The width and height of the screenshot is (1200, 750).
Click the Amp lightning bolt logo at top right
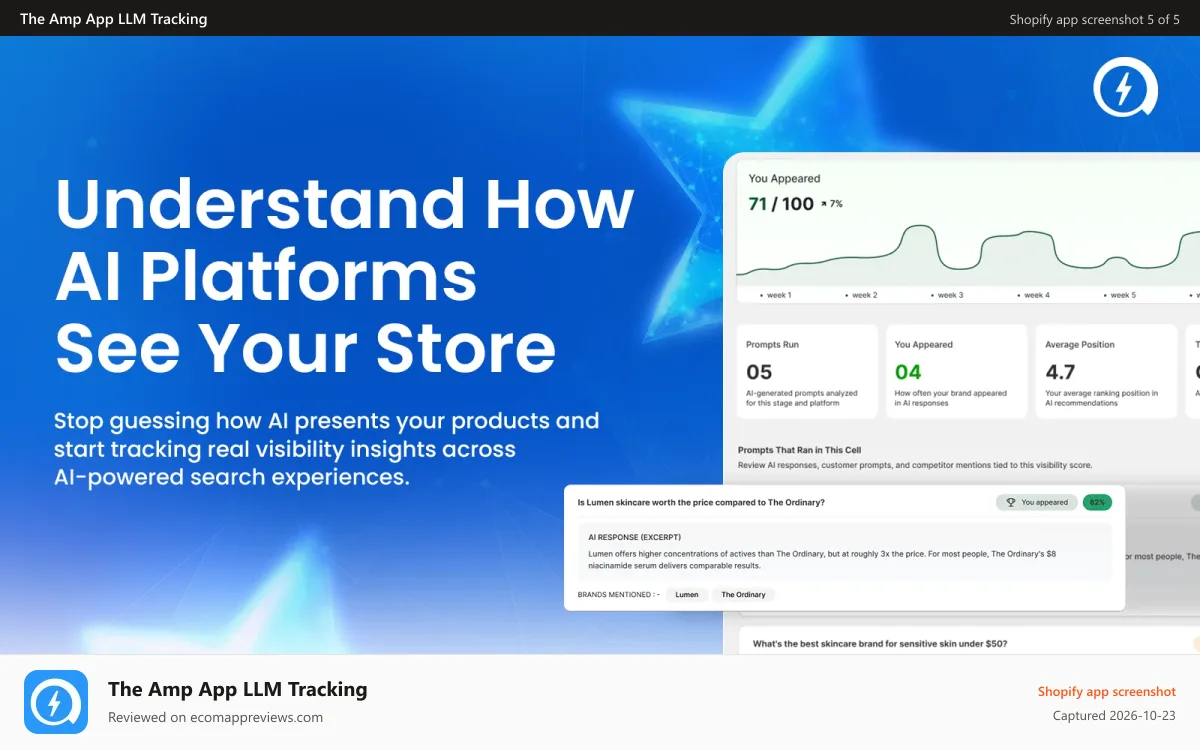(1125, 89)
